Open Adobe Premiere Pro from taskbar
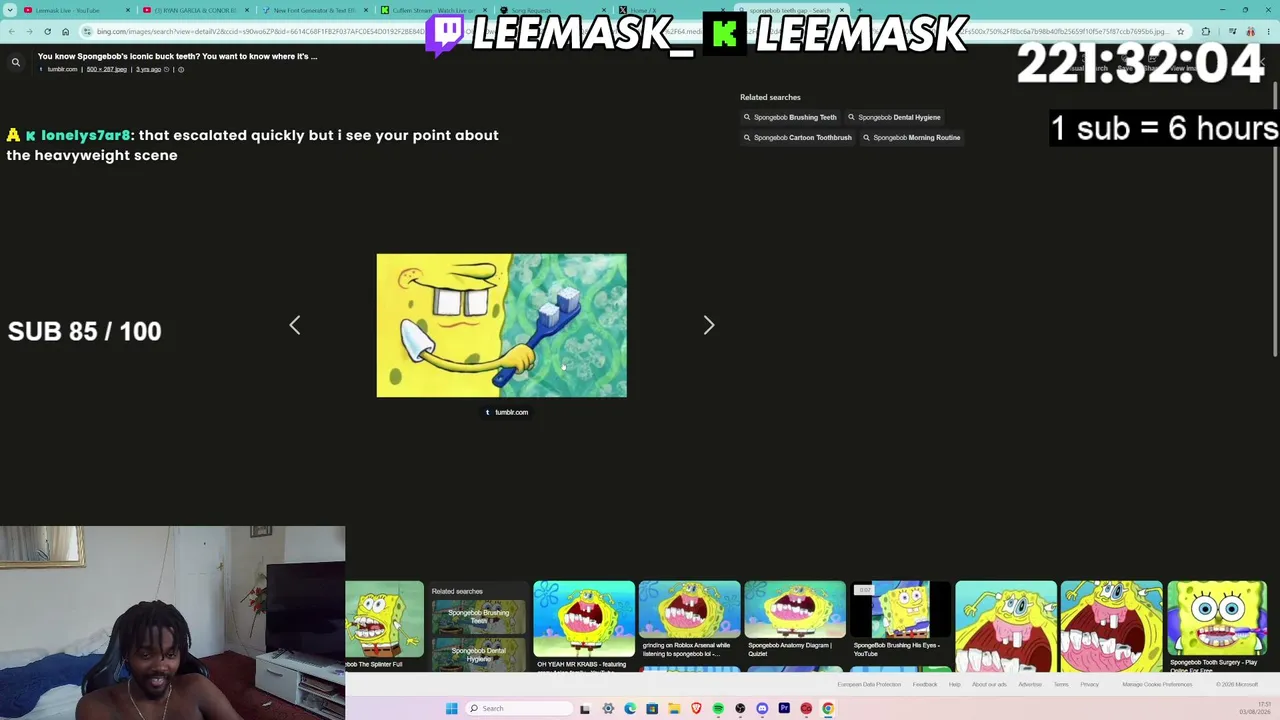1280x720 pixels. 784,708
